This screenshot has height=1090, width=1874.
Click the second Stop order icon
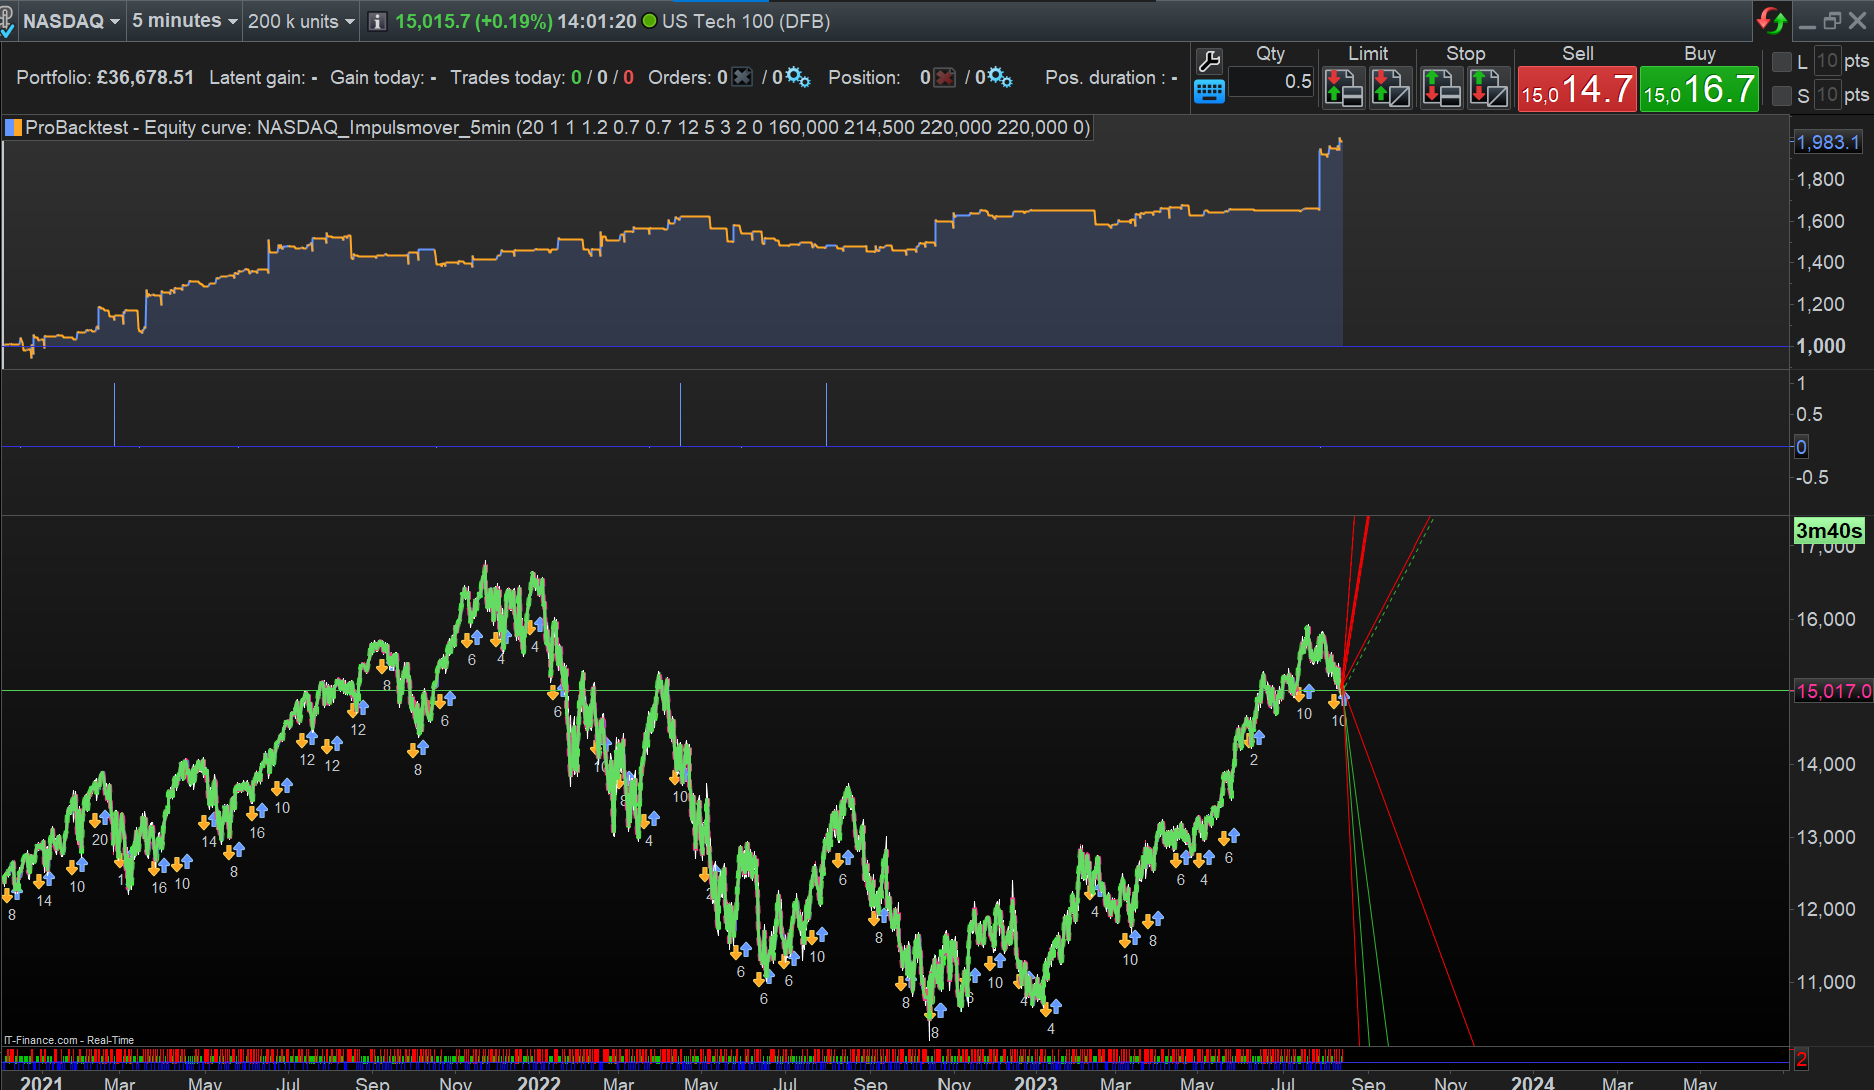1488,88
